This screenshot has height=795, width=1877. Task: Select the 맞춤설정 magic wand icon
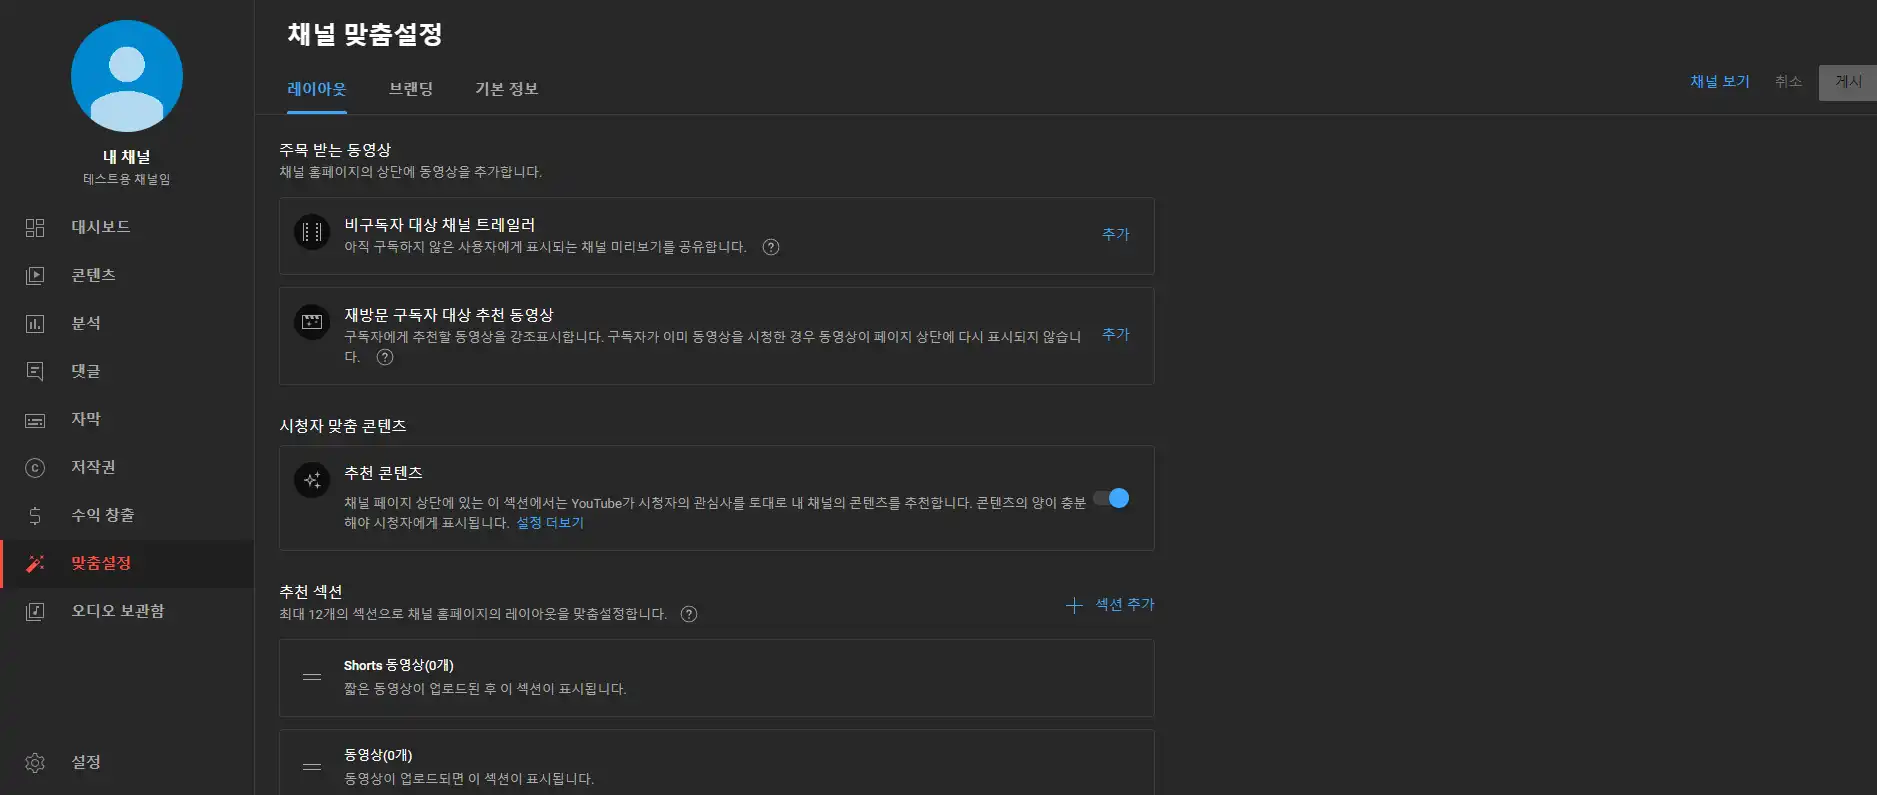coord(35,563)
